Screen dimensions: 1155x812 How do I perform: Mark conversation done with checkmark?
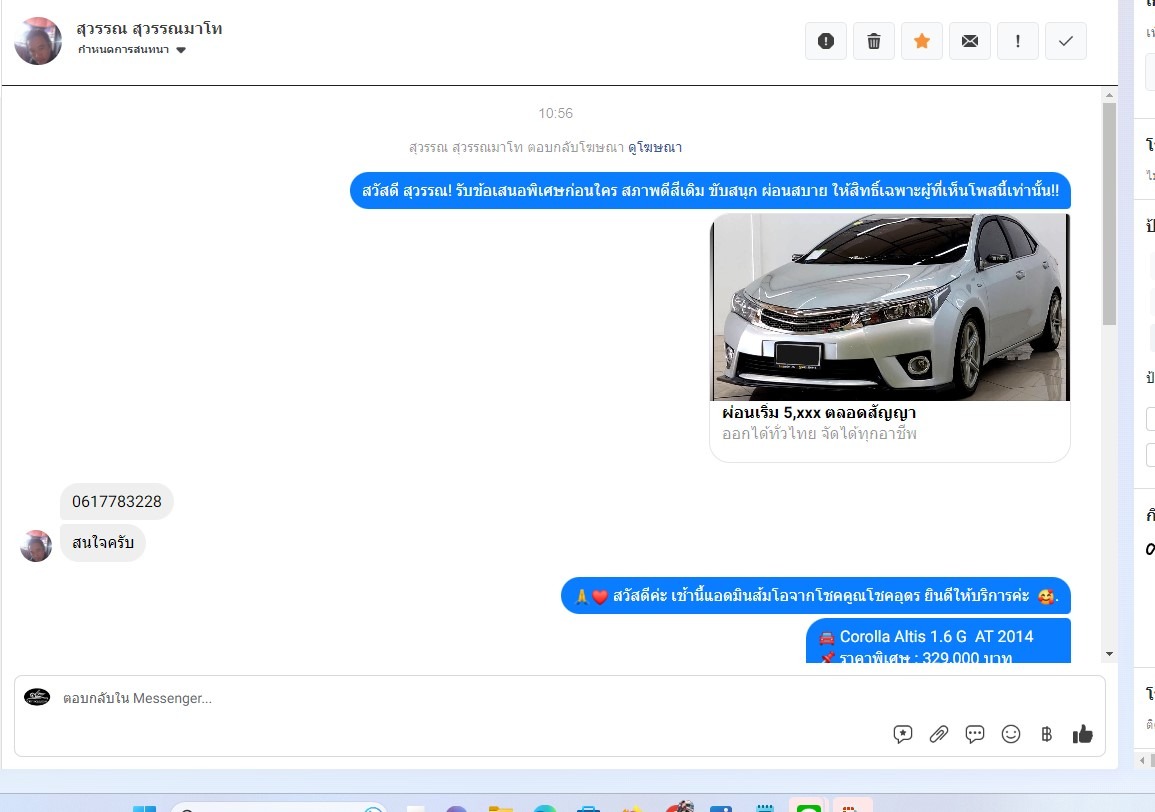(1066, 41)
